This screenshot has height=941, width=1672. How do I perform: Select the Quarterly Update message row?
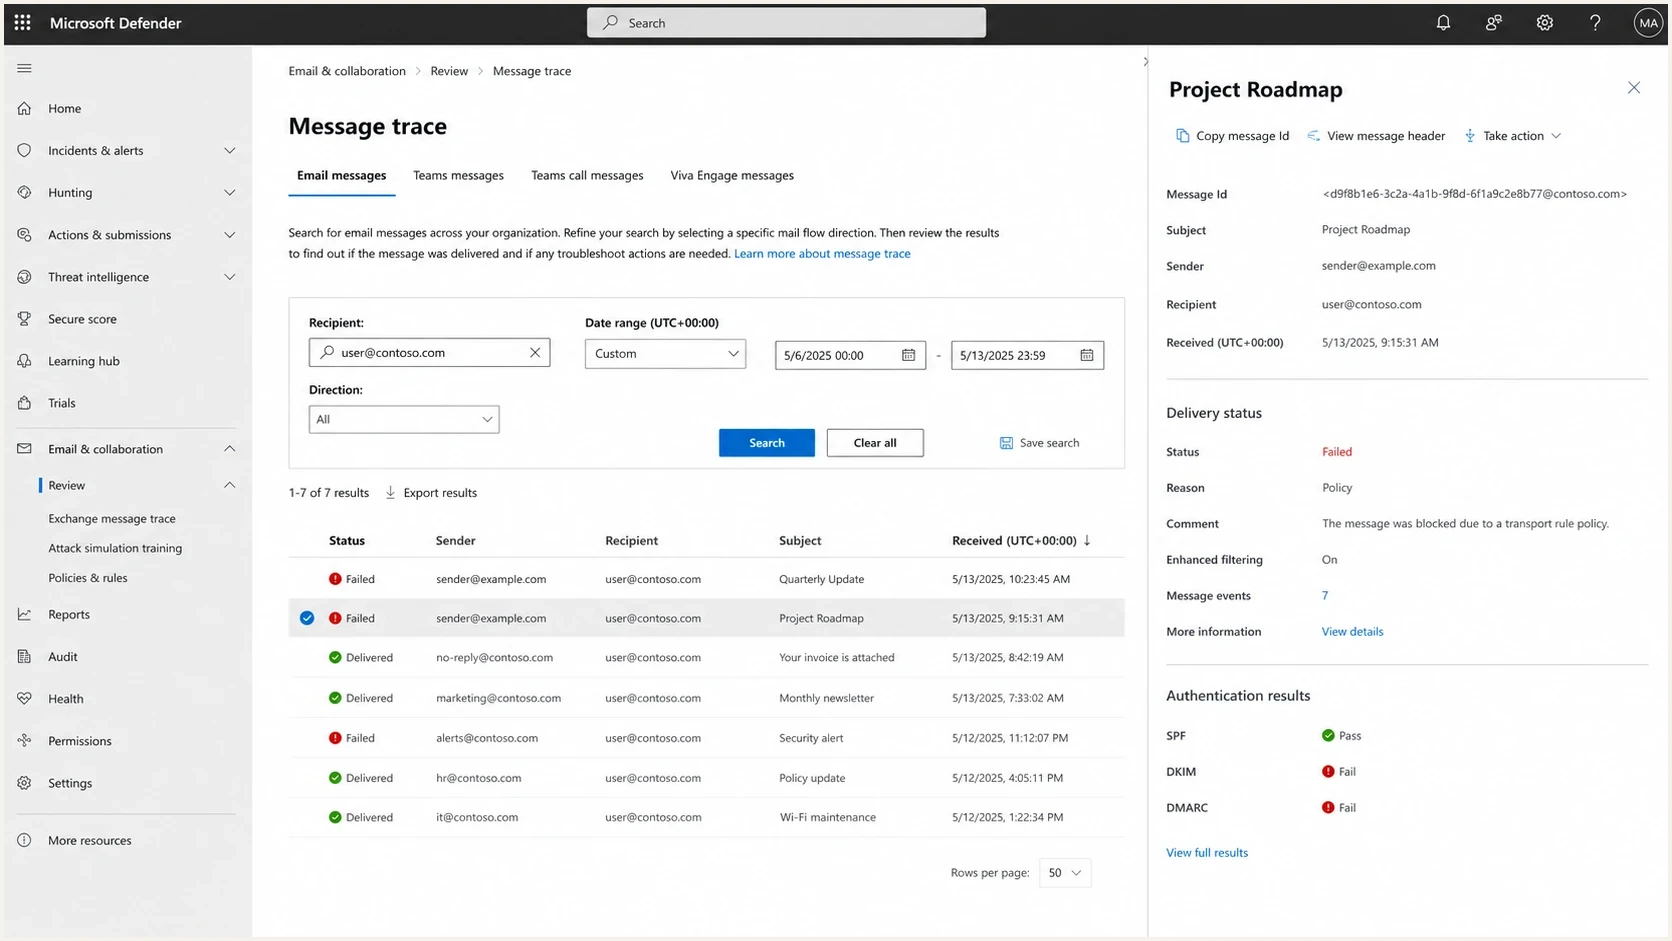(706, 579)
